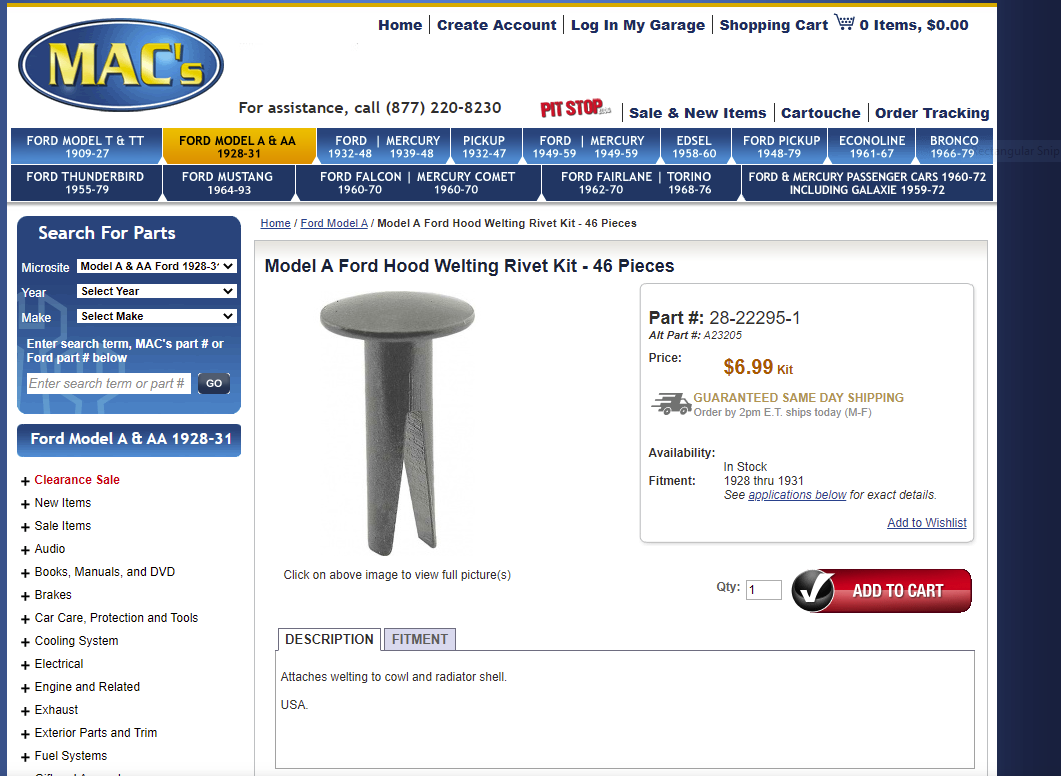Expand the Cooling System category
This screenshot has width=1061, height=776.
[x=76, y=641]
